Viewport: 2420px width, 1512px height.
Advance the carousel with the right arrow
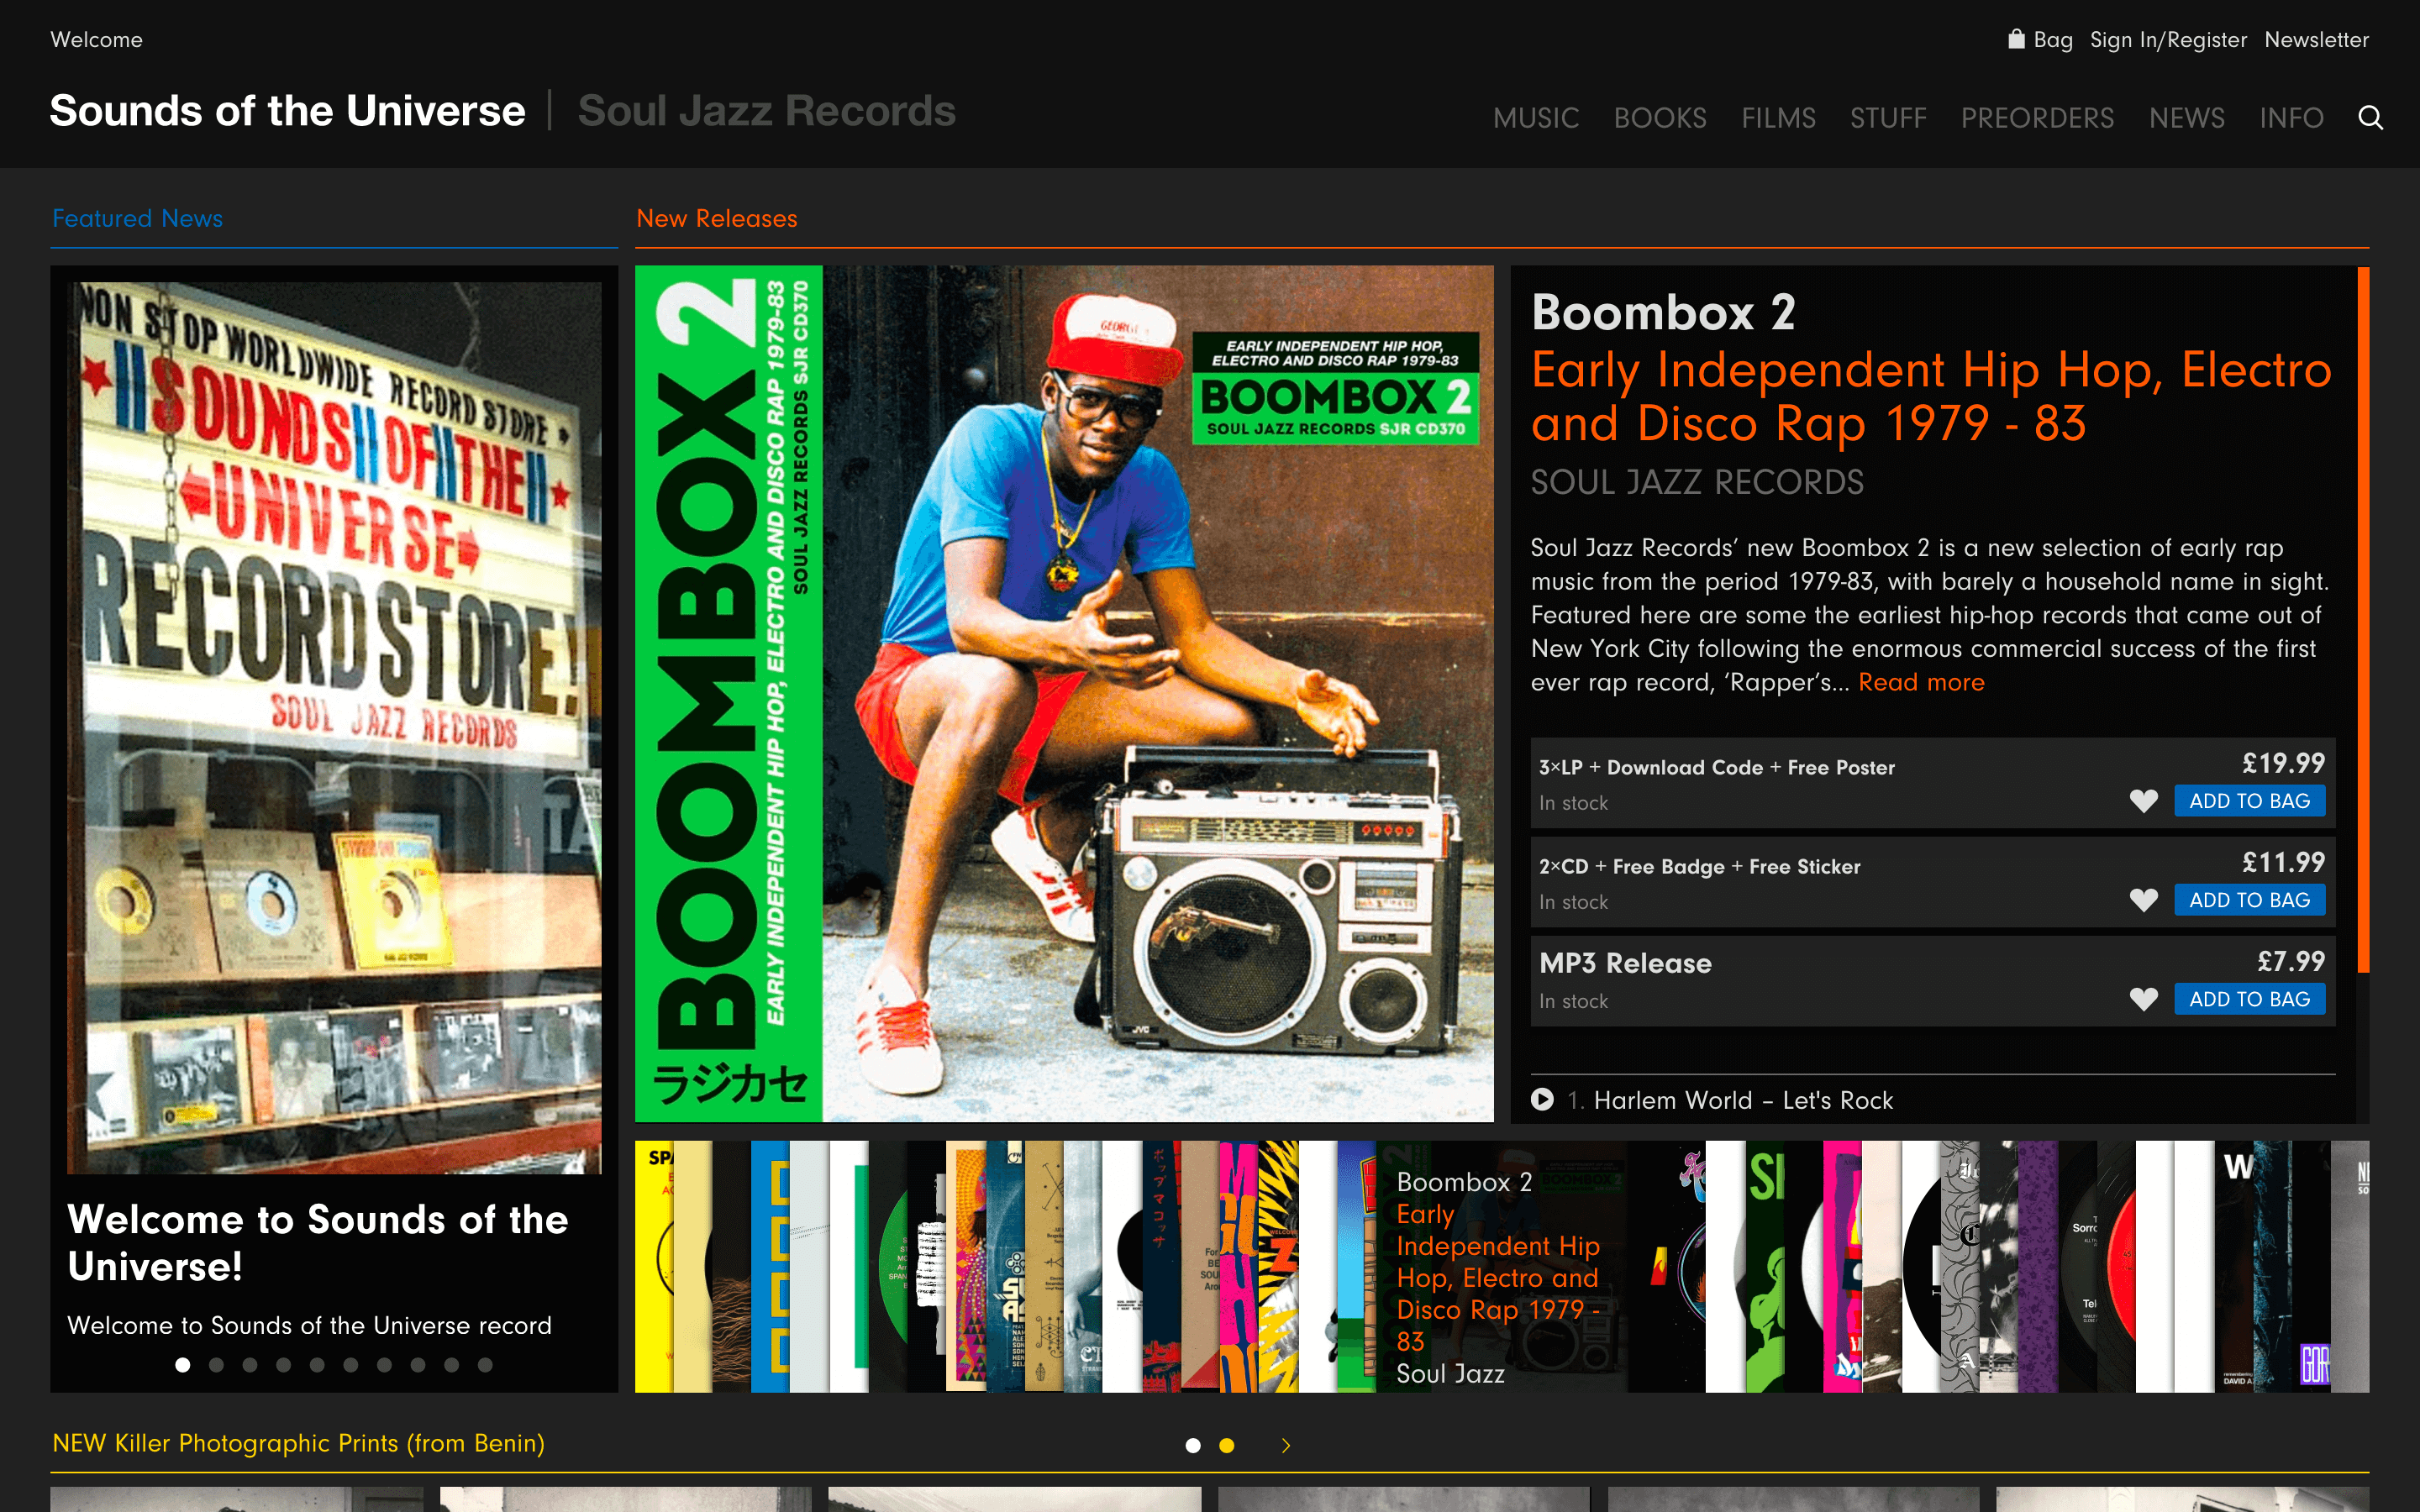pyautogui.click(x=1286, y=1444)
